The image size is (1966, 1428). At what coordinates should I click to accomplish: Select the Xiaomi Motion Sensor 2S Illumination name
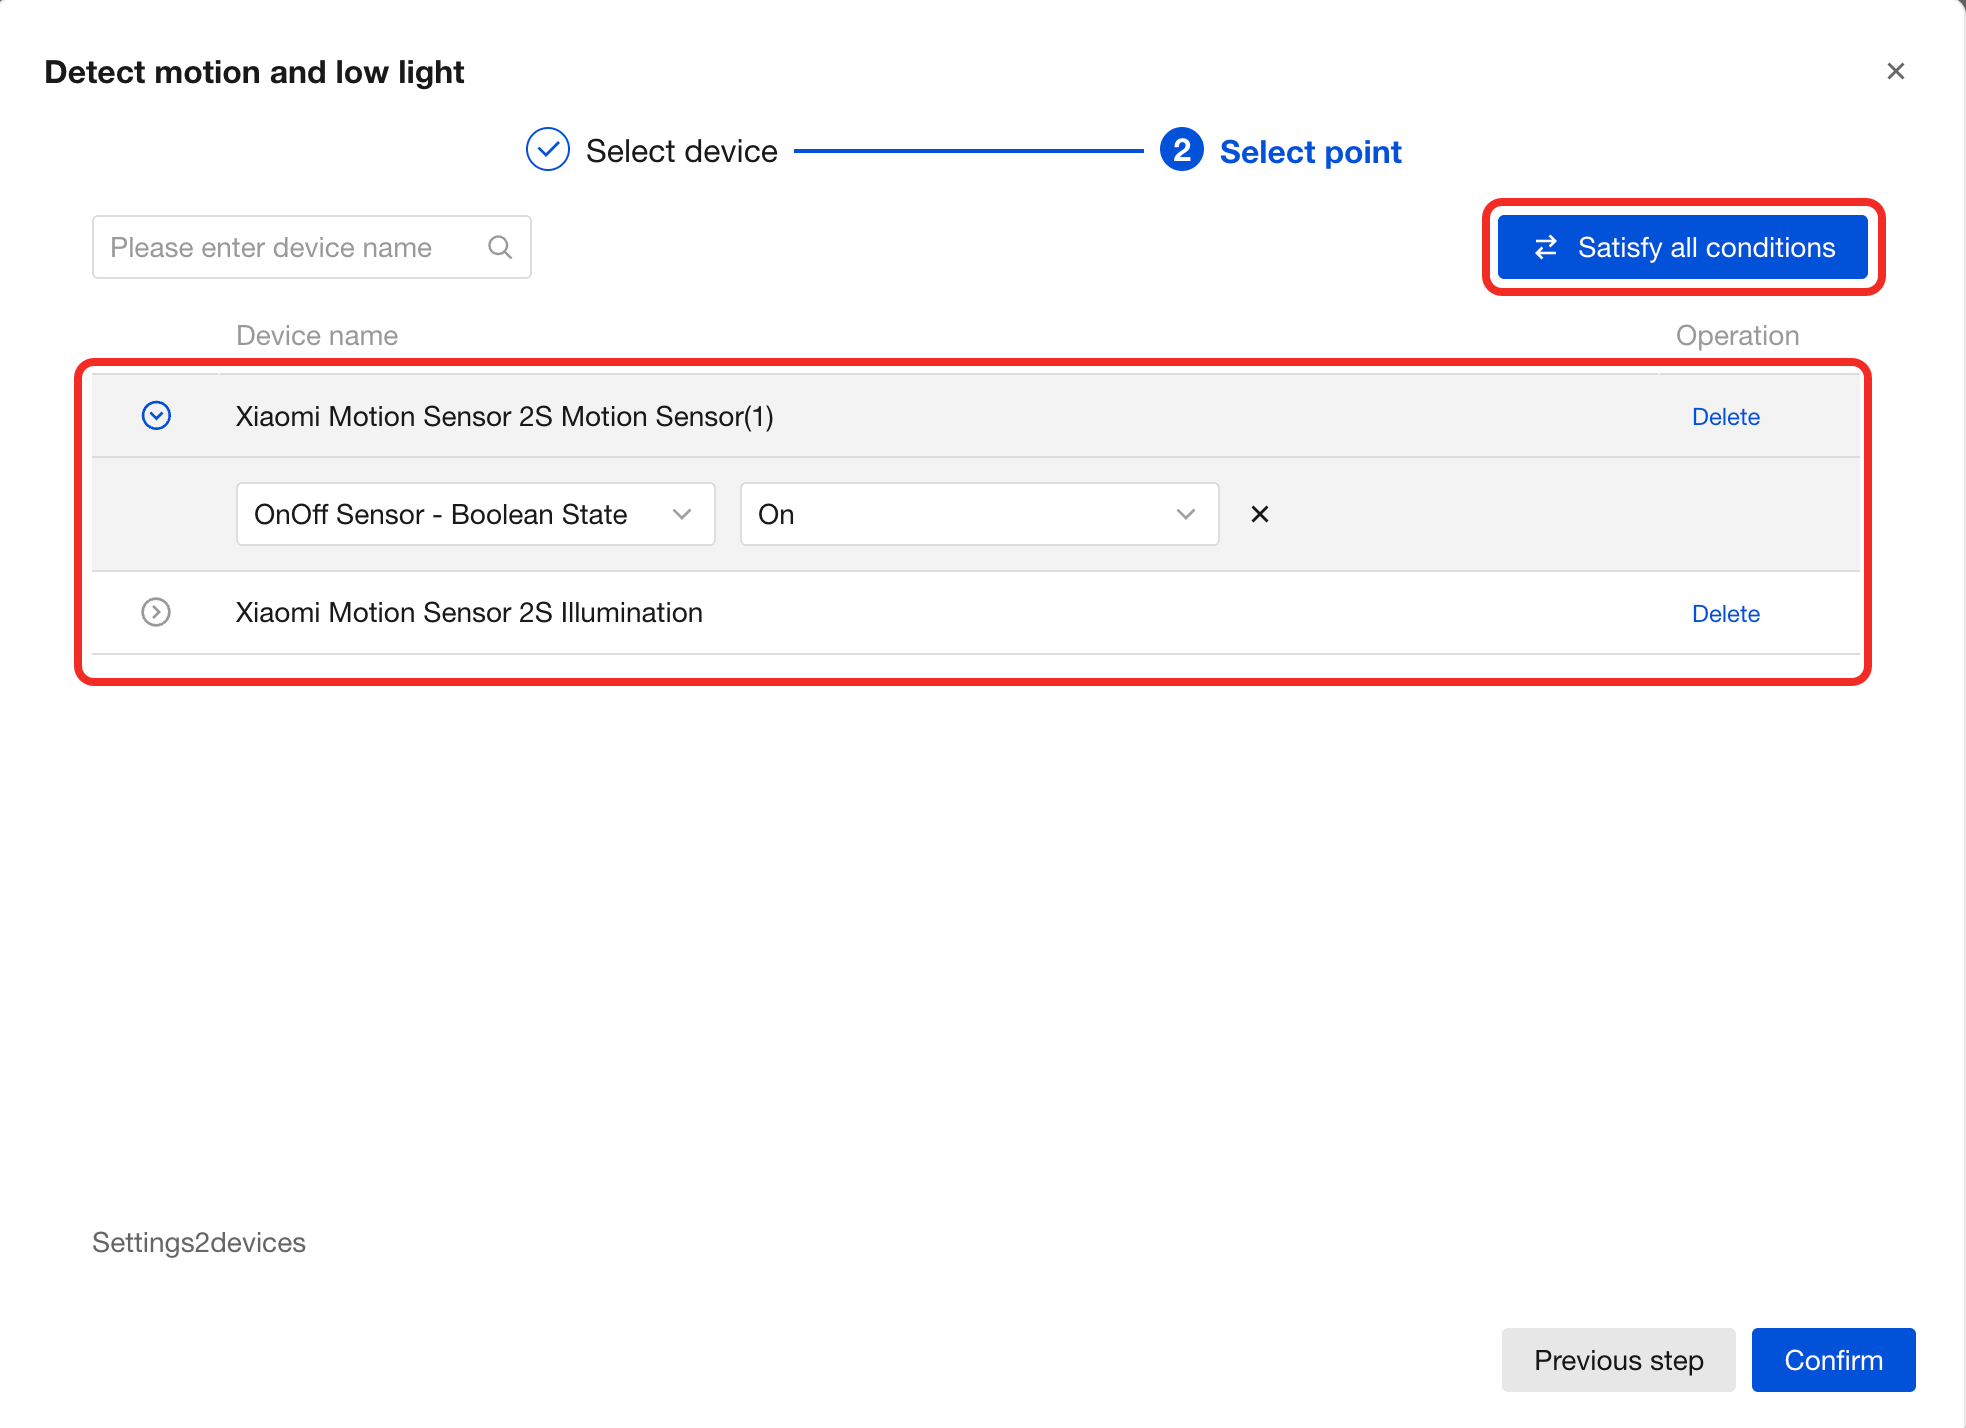[x=469, y=612]
